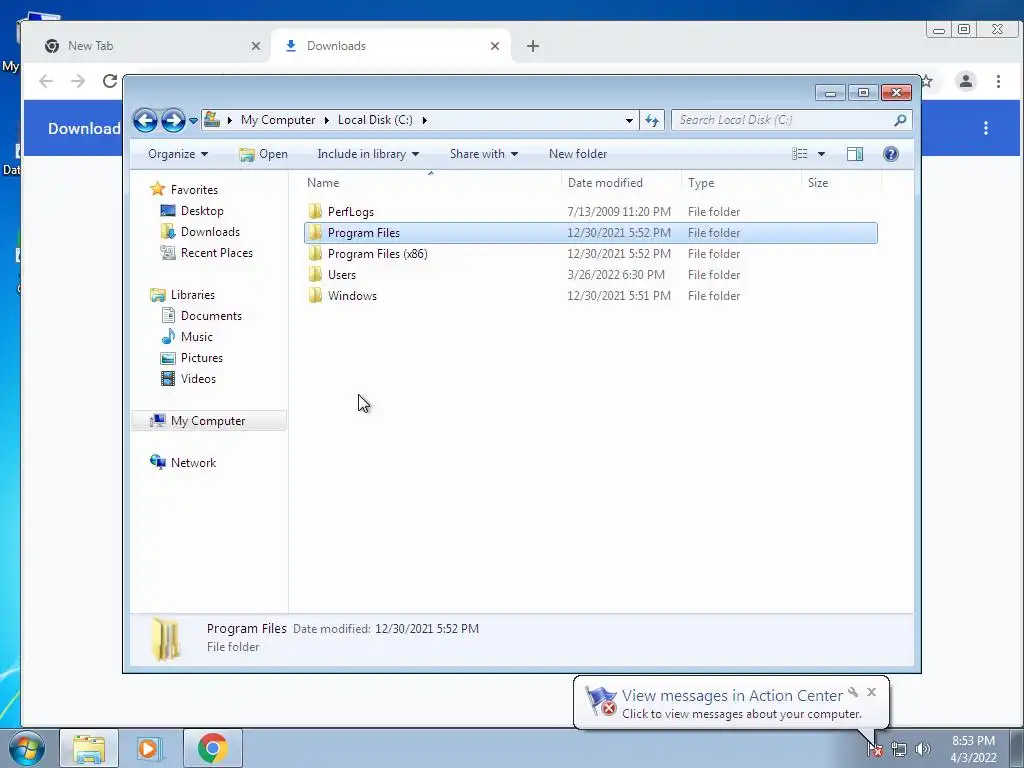Sort by the Type column header
This screenshot has width=1024, height=768.
741,183
